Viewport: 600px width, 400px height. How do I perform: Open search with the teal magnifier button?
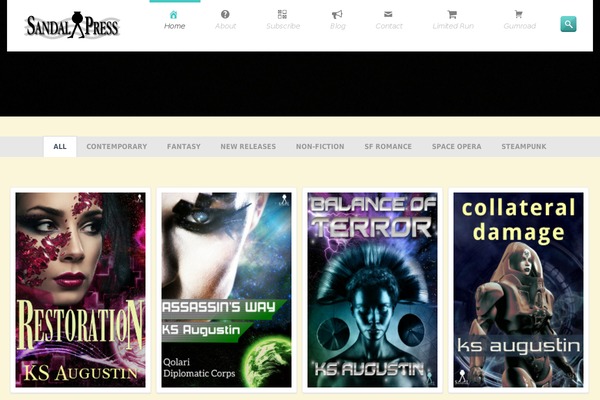click(568, 24)
